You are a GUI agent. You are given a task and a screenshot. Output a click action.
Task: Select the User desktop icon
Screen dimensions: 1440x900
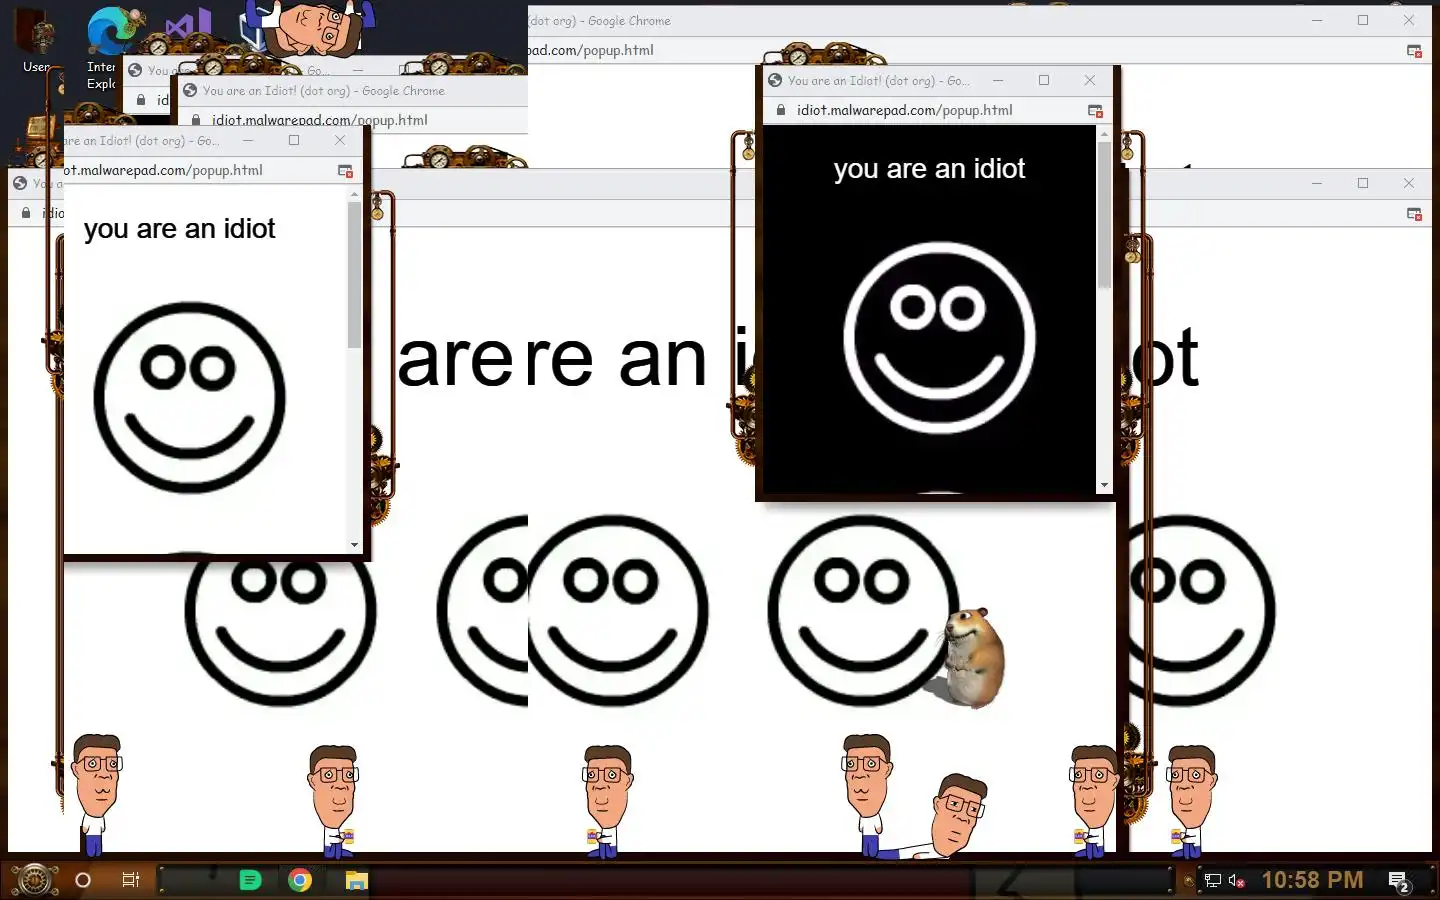(37, 40)
